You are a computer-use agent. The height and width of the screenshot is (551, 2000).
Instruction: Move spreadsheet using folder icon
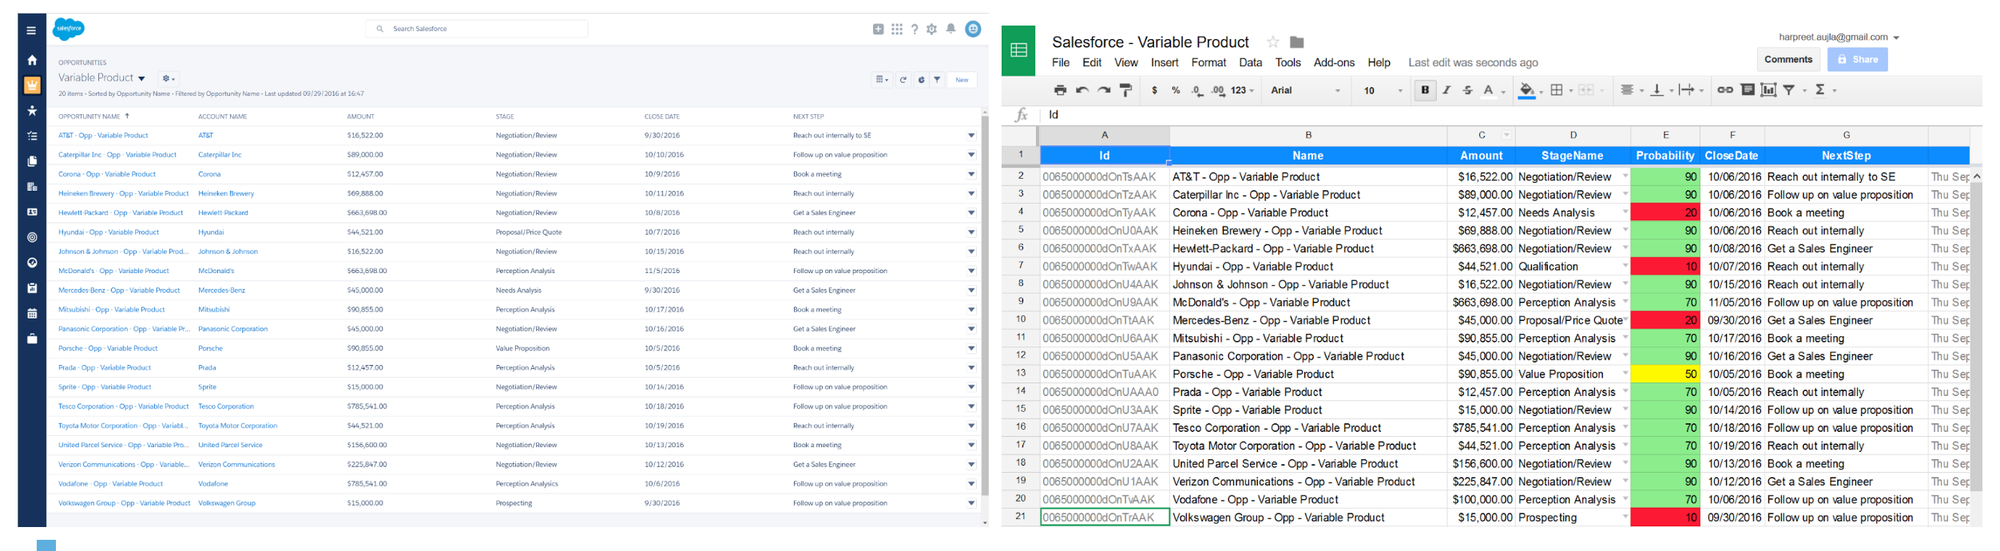coord(1297,42)
